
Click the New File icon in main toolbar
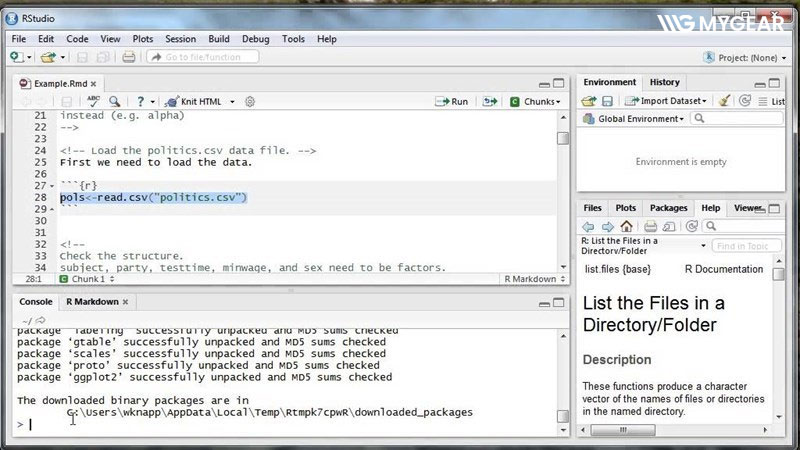(16, 57)
